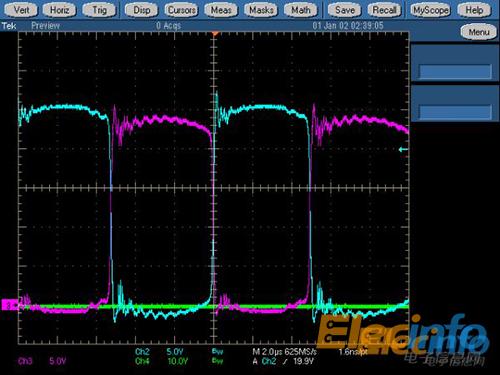Open the Horiz menu button
The height and width of the screenshot is (375, 500).
point(59,10)
